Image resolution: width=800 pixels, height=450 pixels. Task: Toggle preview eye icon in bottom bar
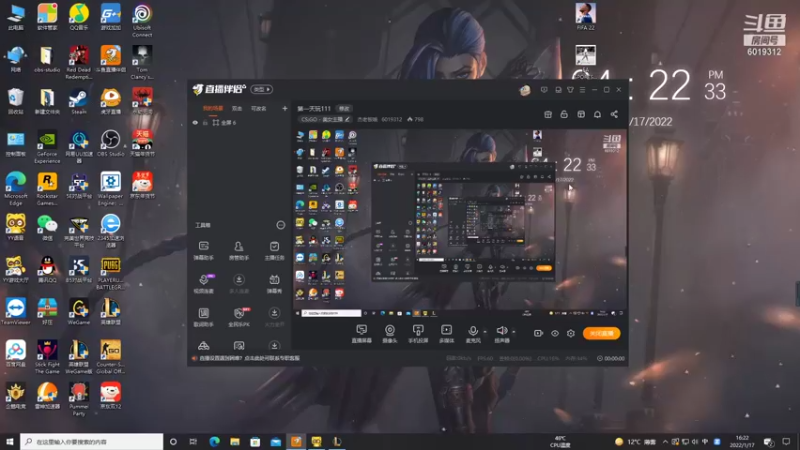pos(555,333)
